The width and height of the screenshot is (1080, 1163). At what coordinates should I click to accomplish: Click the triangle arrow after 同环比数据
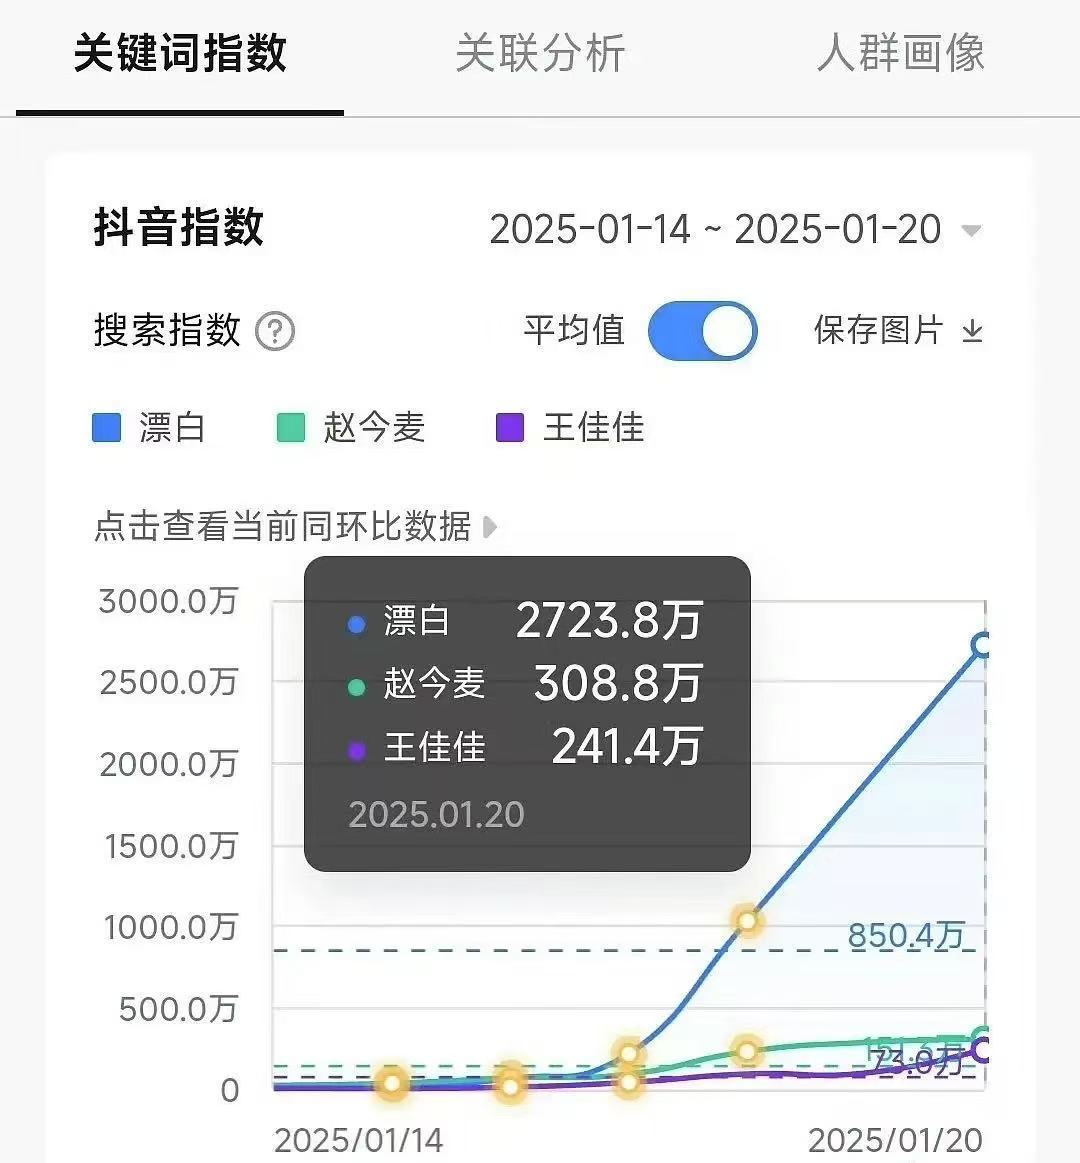490,527
